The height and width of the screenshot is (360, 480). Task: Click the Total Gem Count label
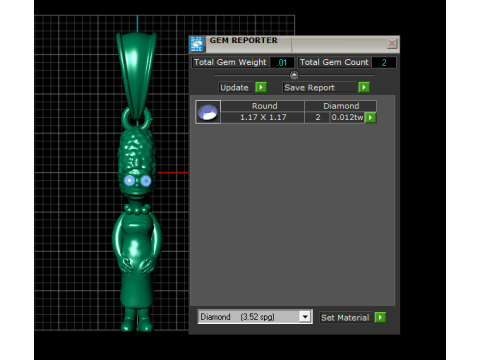334,62
